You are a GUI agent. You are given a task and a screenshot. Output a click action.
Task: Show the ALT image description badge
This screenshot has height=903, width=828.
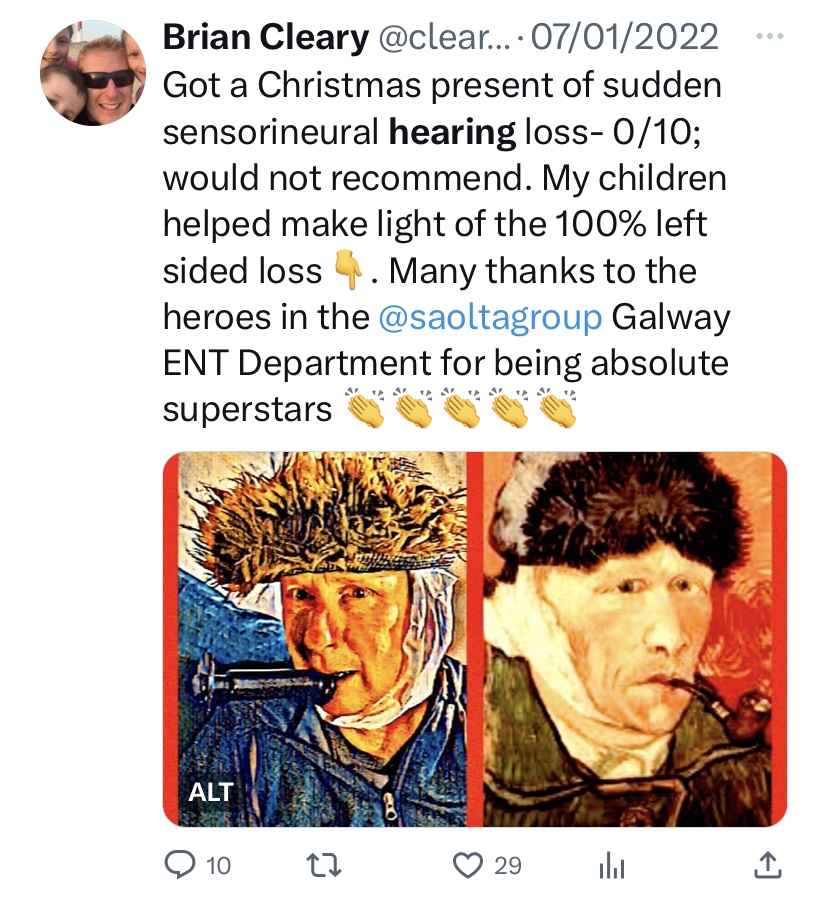pos(211,793)
